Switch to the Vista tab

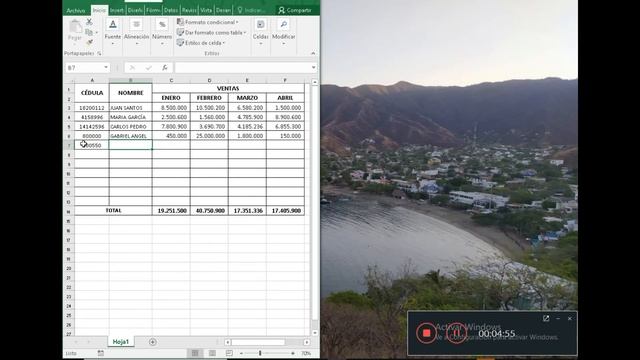(206, 10)
